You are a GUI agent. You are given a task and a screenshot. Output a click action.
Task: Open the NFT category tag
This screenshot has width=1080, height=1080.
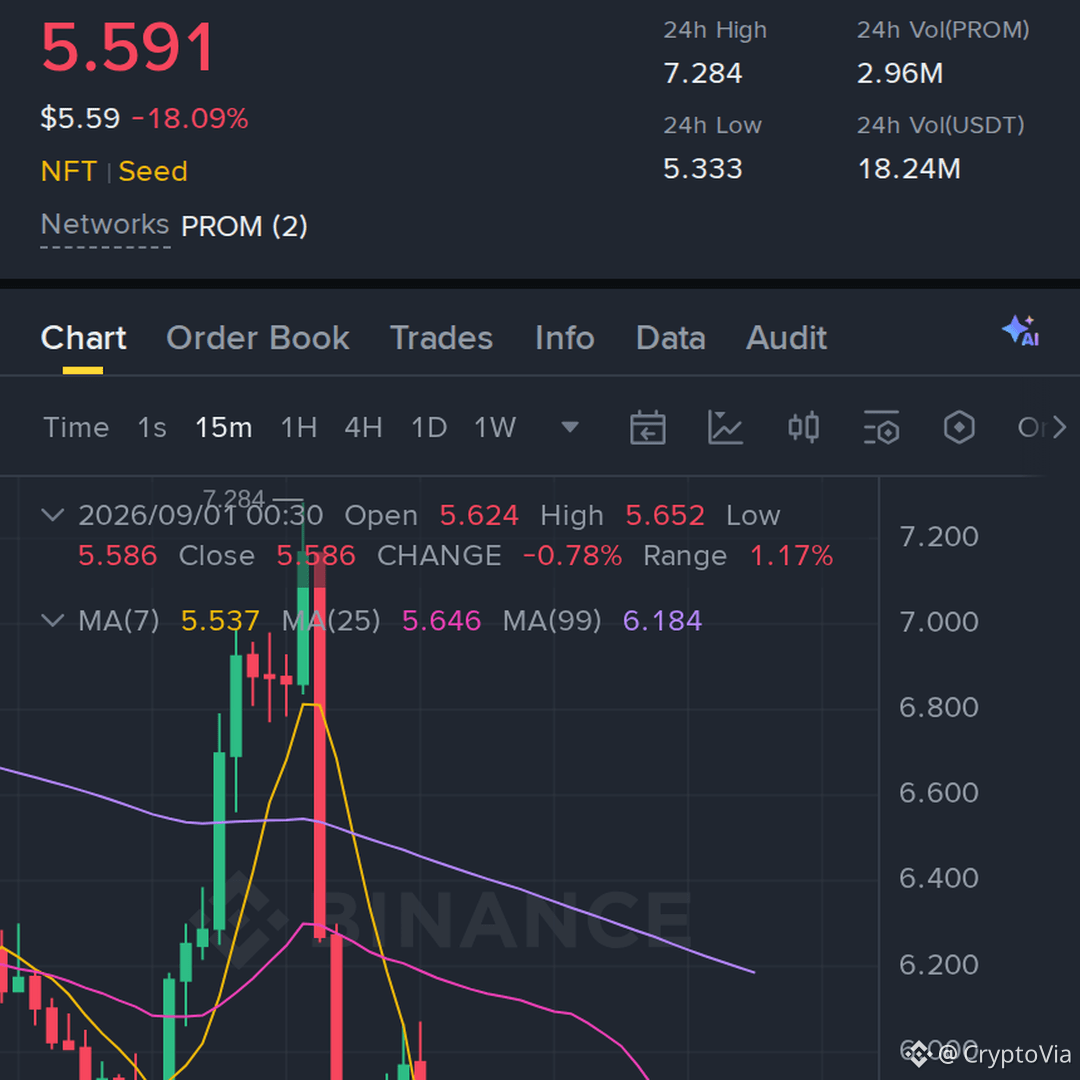pos(69,172)
